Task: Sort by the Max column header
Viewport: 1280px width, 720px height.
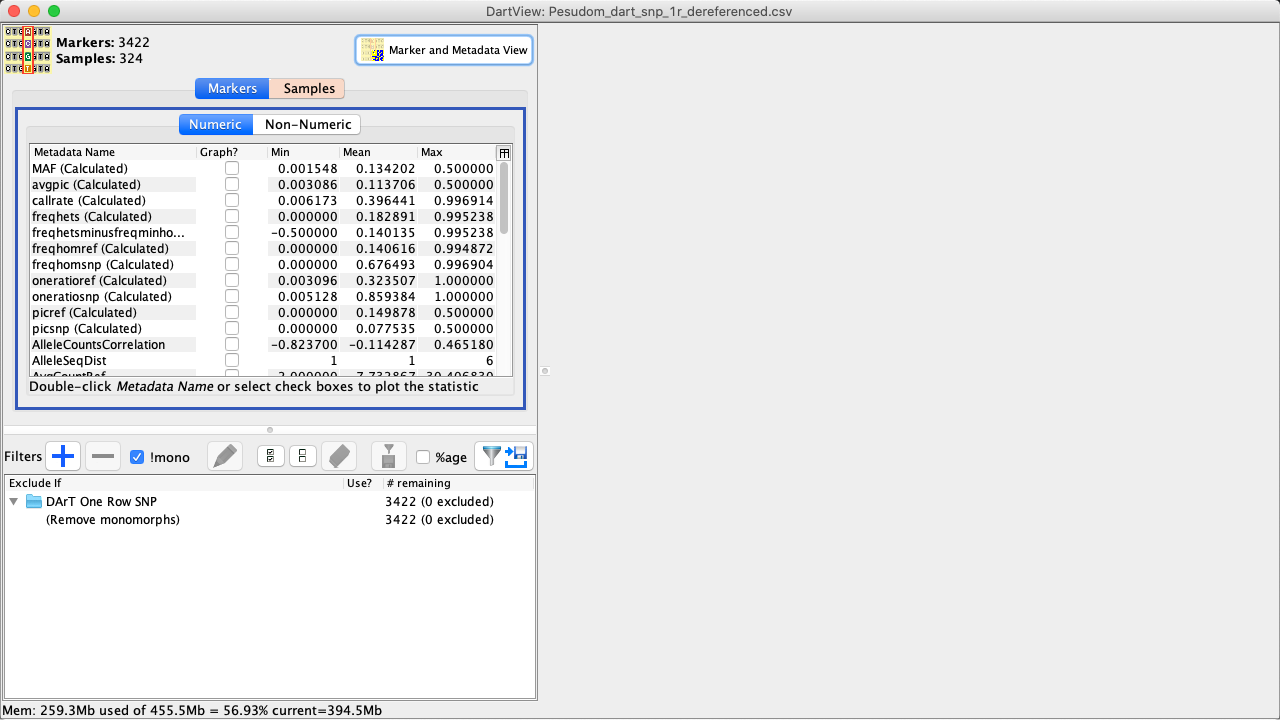Action: [x=457, y=152]
